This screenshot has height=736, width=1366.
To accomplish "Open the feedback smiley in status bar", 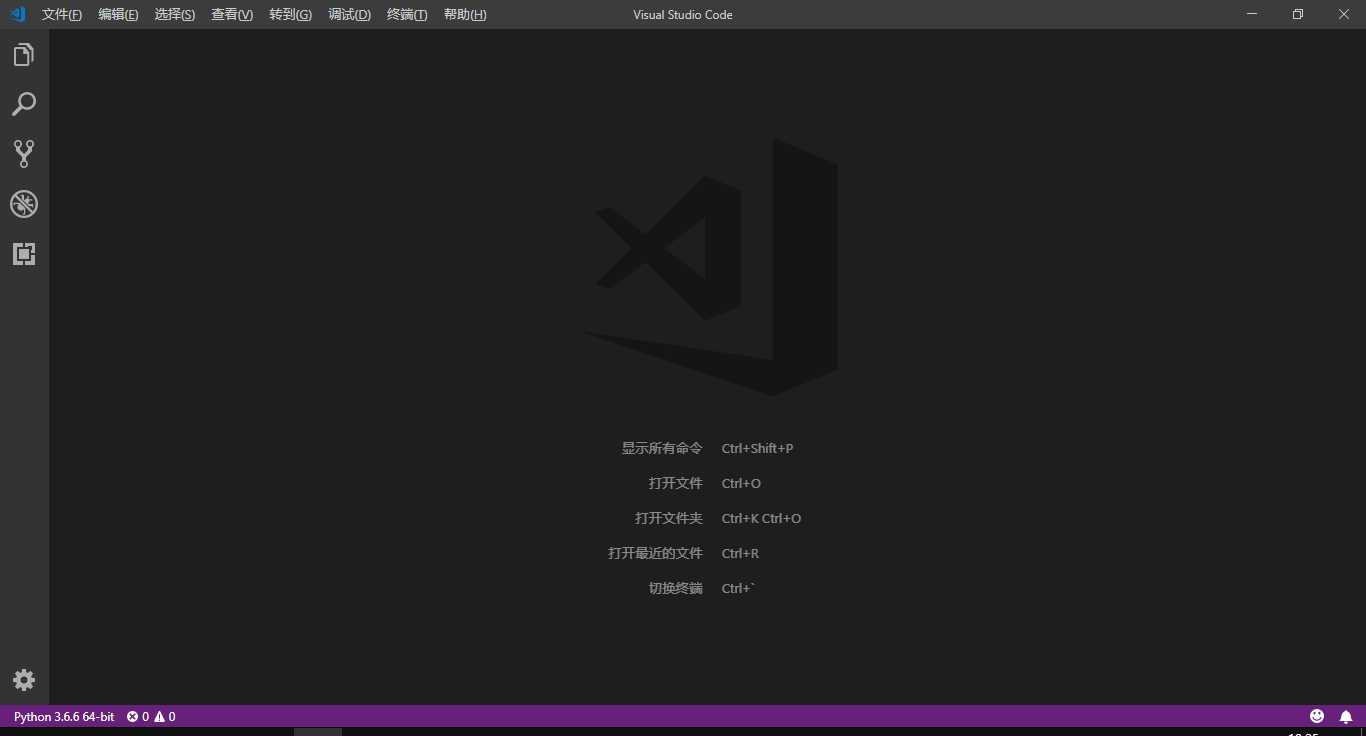I will (1317, 716).
